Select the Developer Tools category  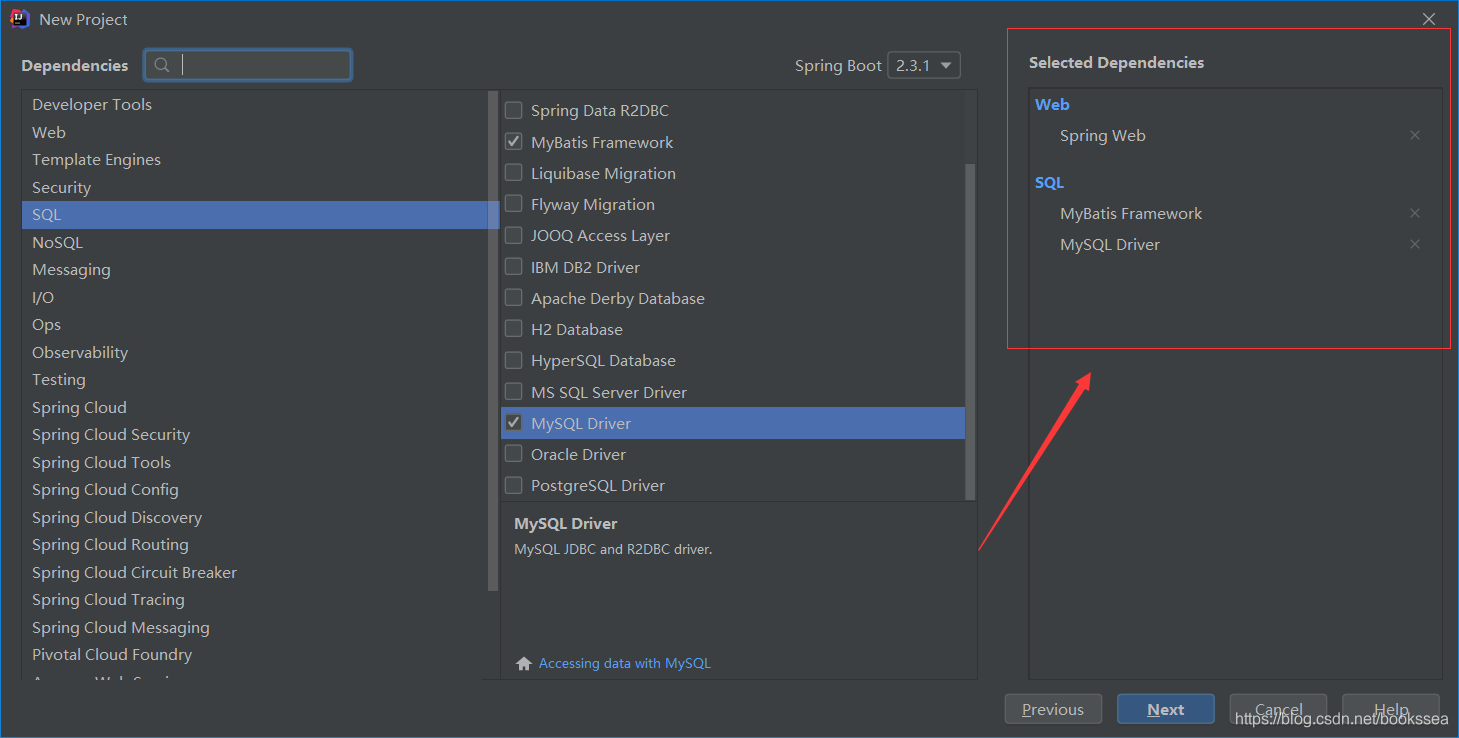point(254,104)
